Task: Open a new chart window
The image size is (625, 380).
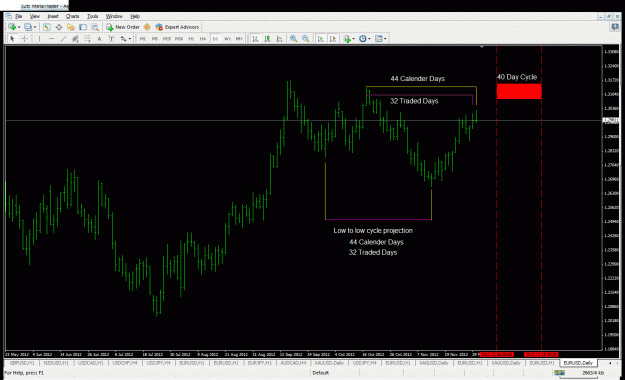Action: click(x=12, y=27)
